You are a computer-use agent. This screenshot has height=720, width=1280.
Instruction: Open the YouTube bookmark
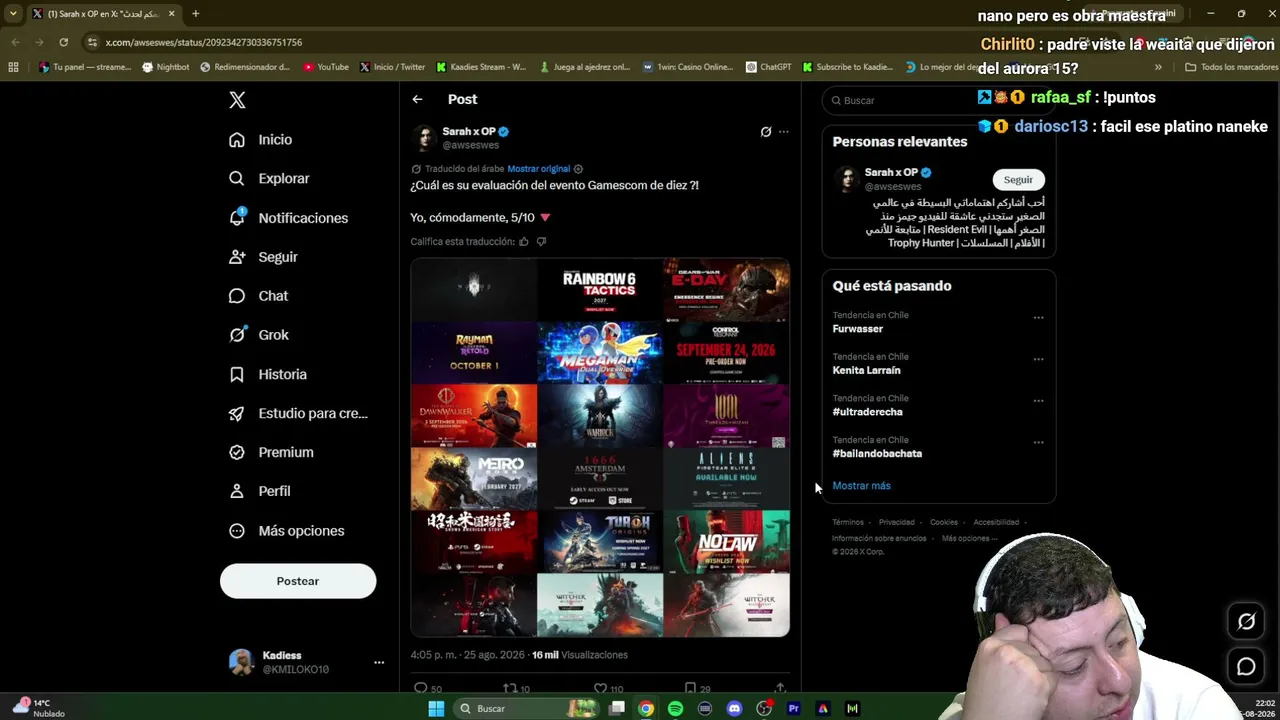(326, 67)
